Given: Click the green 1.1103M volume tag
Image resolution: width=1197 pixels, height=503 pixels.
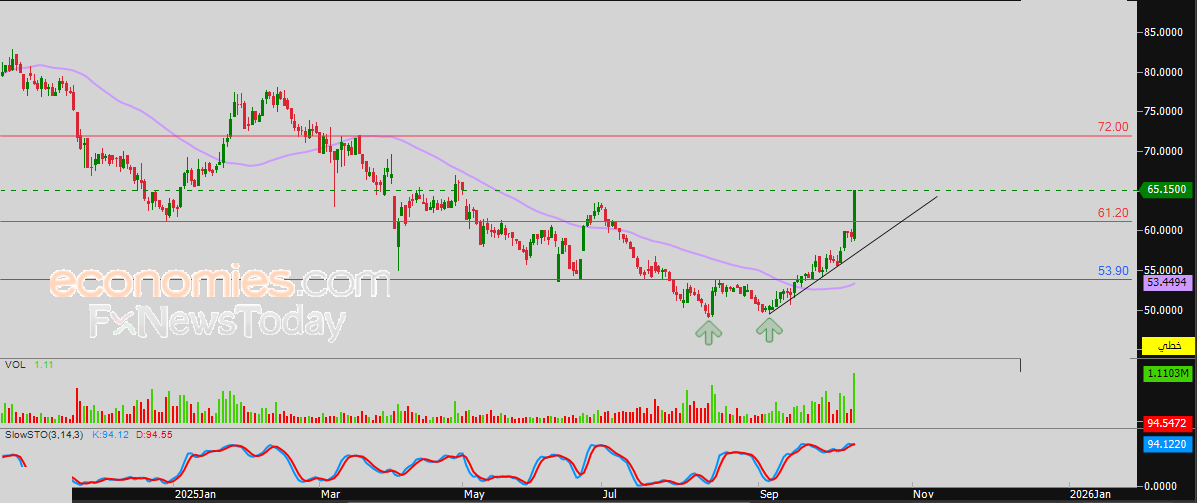Looking at the screenshot, I should click(x=1168, y=373).
